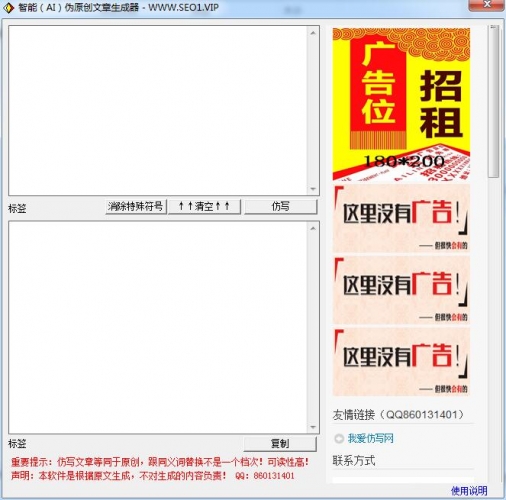Copy output with the 复制 button
The image size is (506, 500).
[x=280, y=444]
